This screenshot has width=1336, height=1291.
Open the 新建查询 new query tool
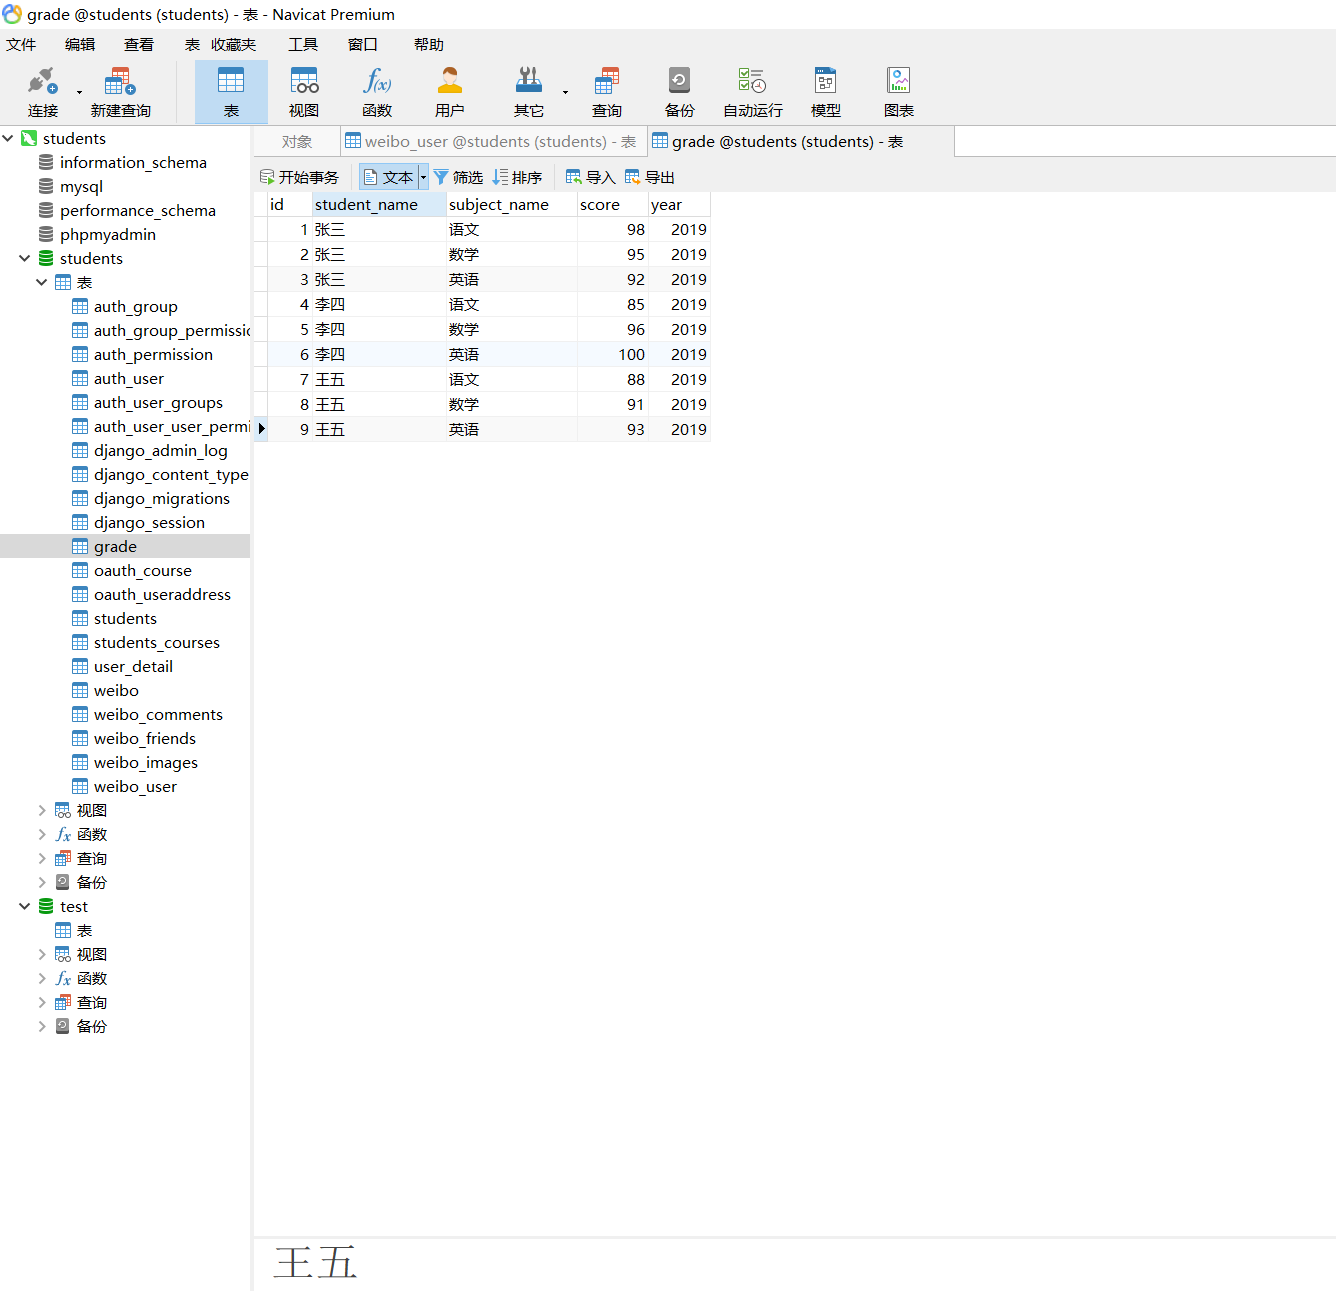[x=120, y=92]
